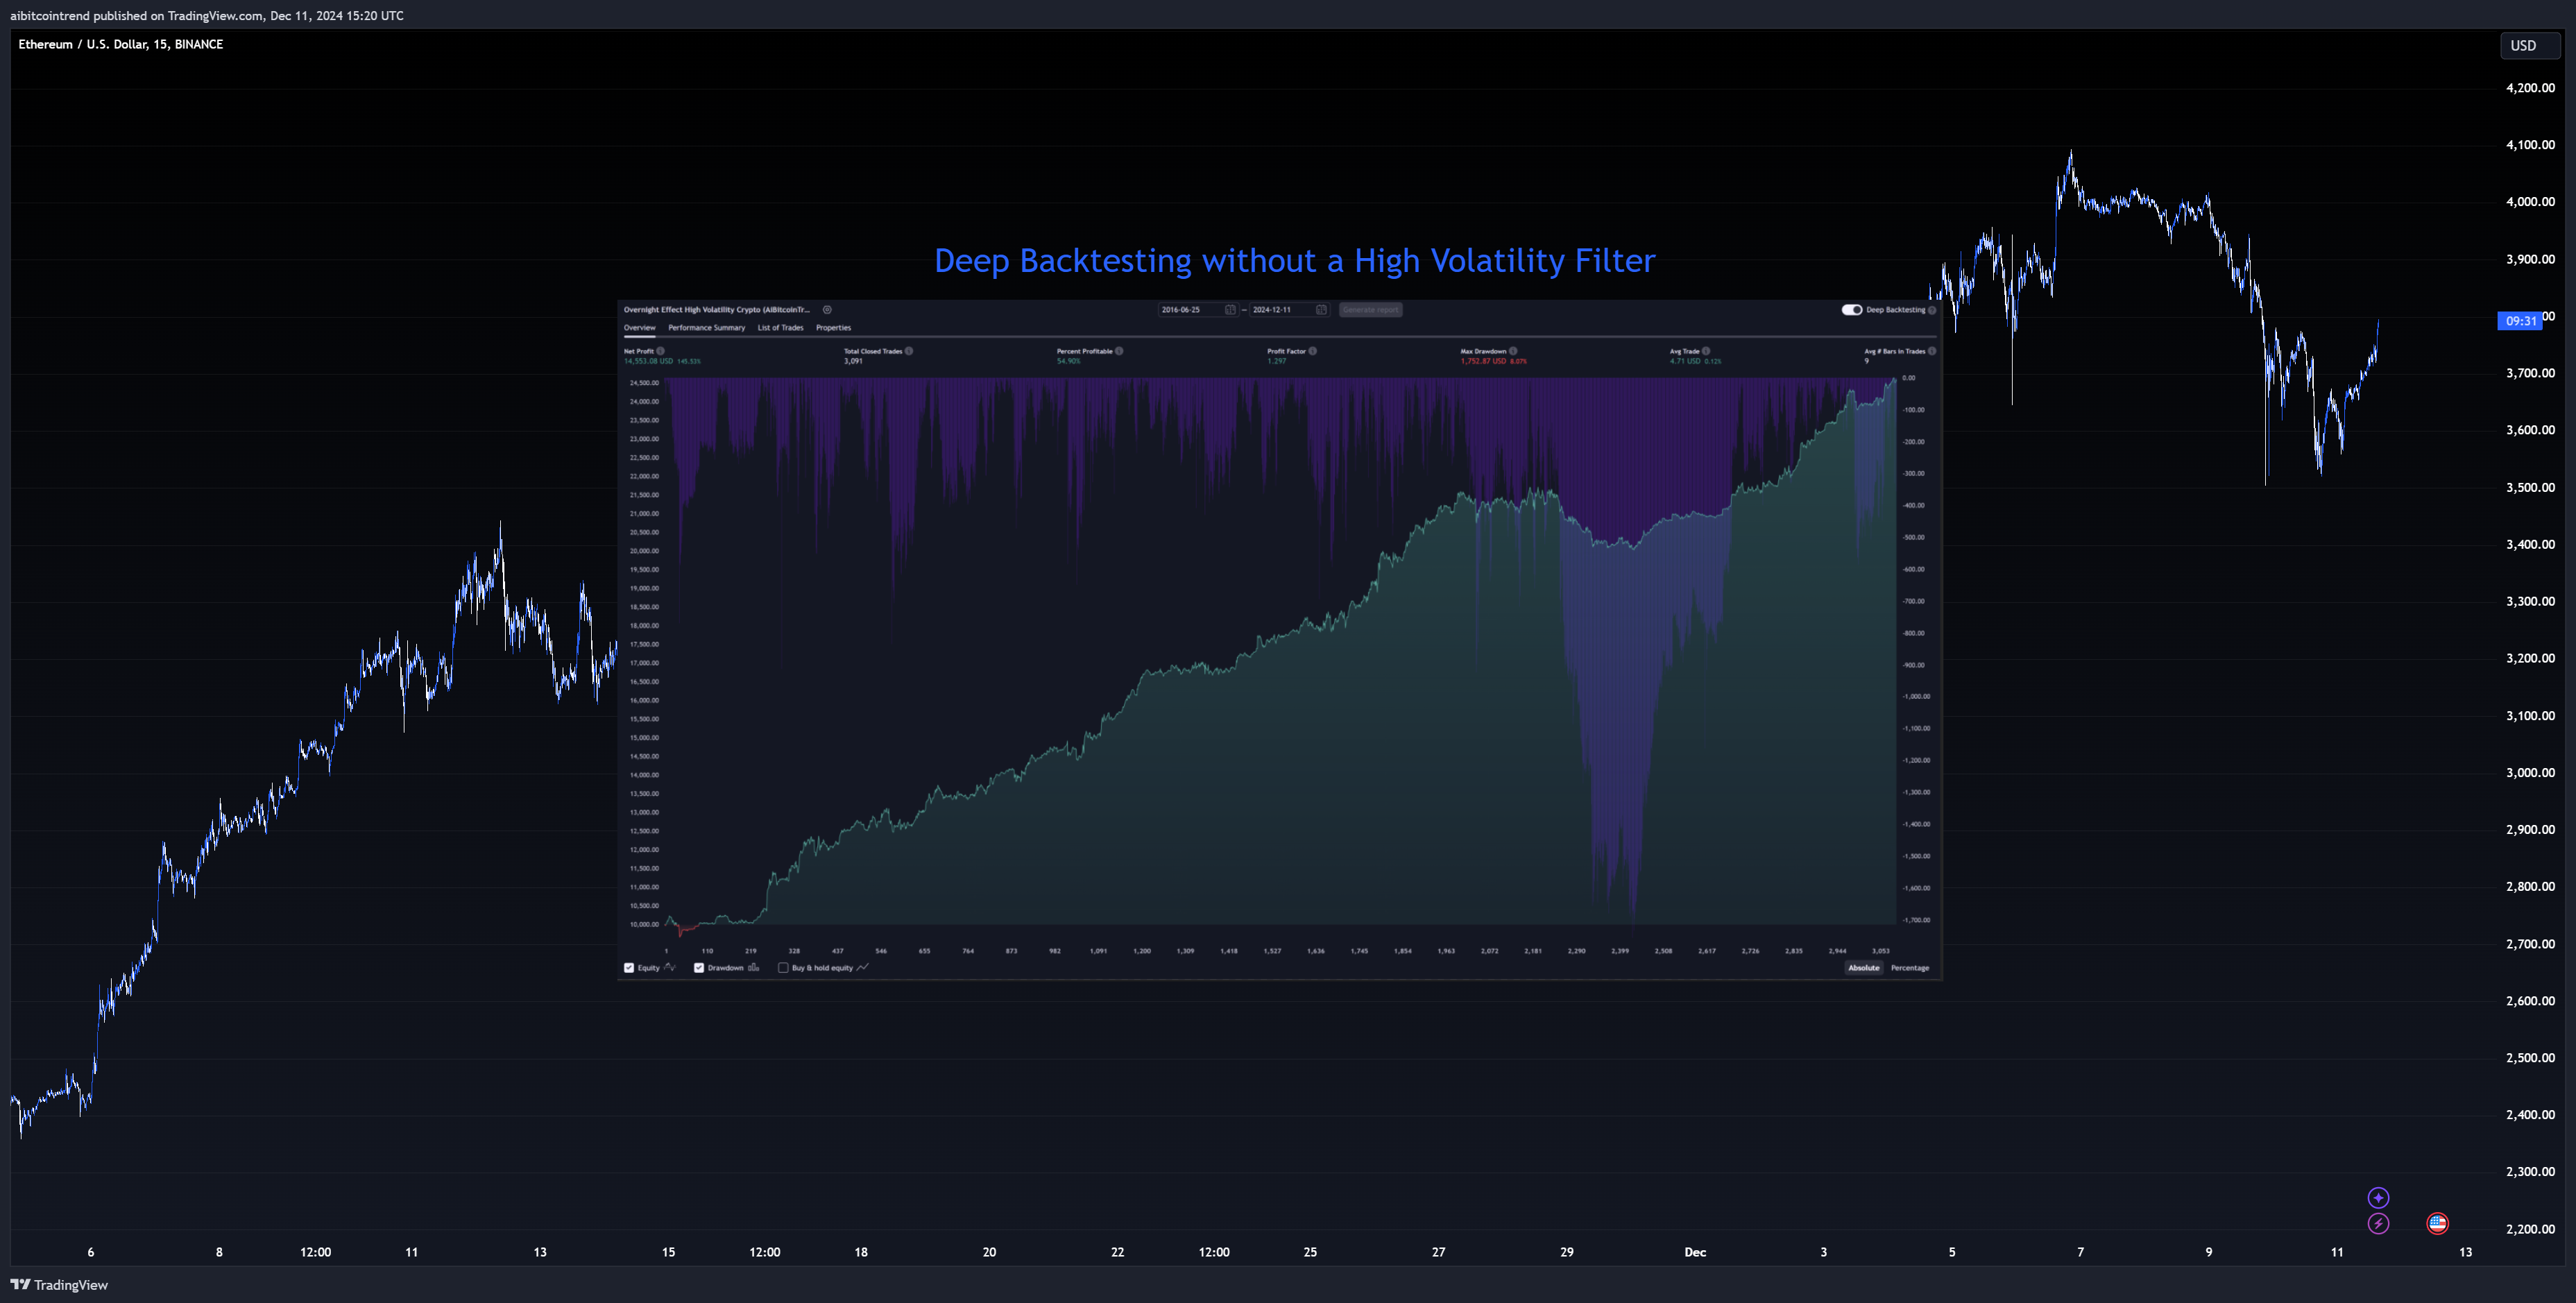Click the 24,500.00 equity axis label
The width and height of the screenshot is (2576, 1303).
click(x=644, y=383)
